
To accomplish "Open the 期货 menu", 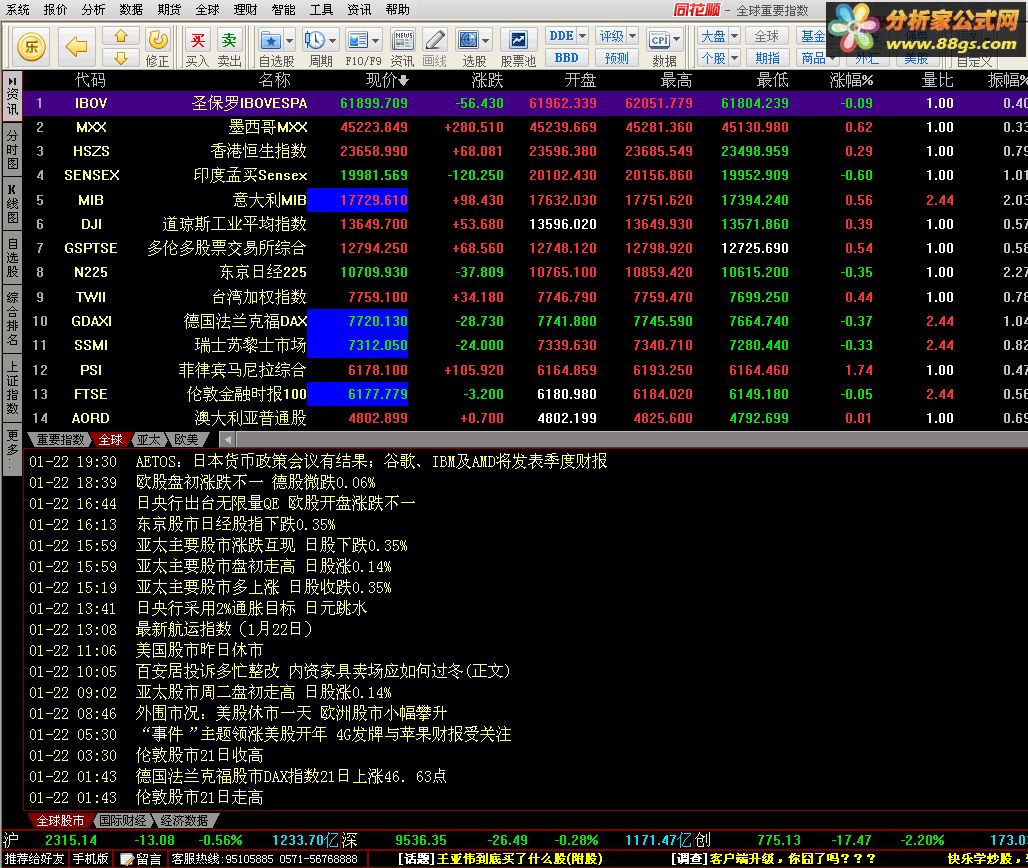I will 169,9.
